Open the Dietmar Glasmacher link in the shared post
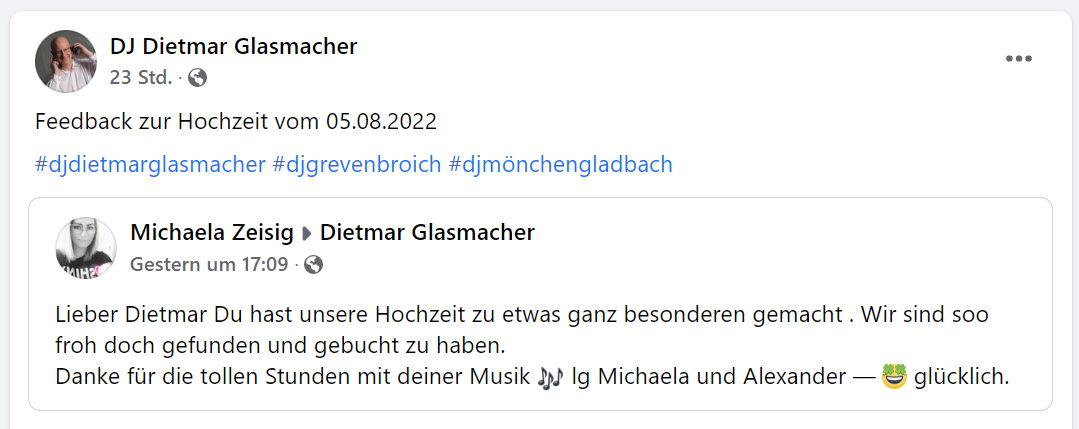Screen dimensions: 1079x429 pyautogui.click(x=427, y=233)
